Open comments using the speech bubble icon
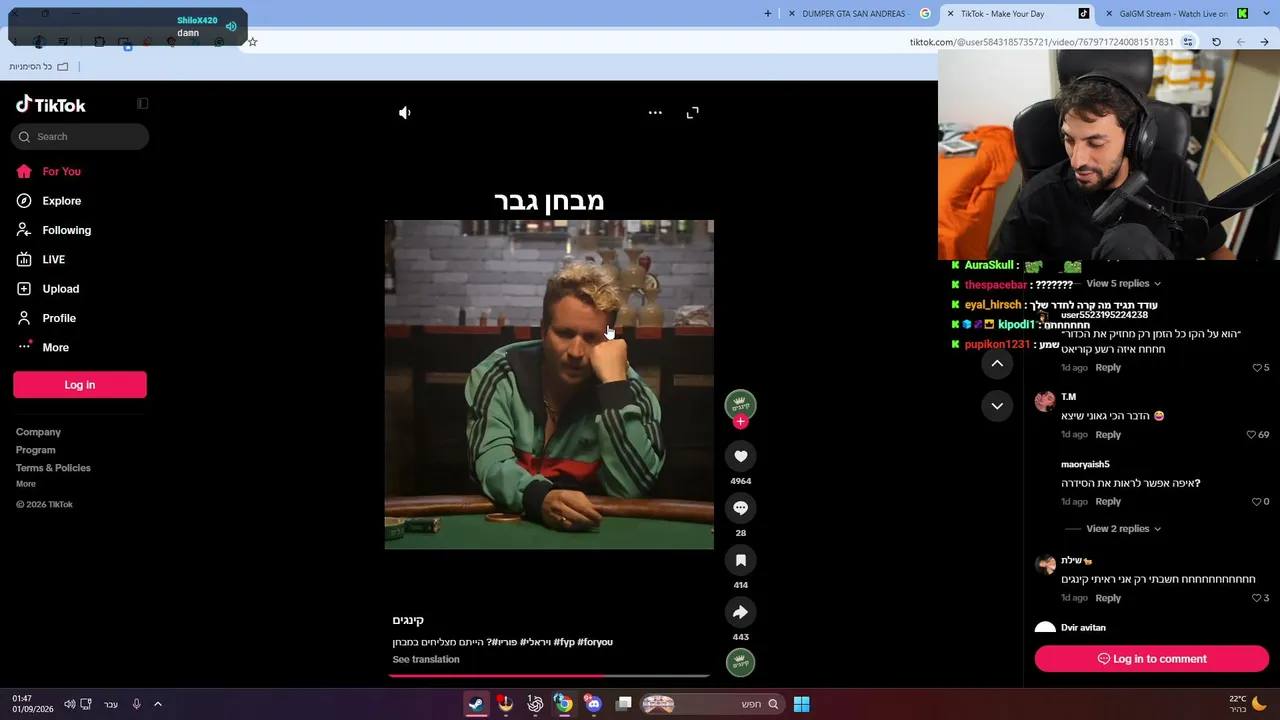 point(741,508)
